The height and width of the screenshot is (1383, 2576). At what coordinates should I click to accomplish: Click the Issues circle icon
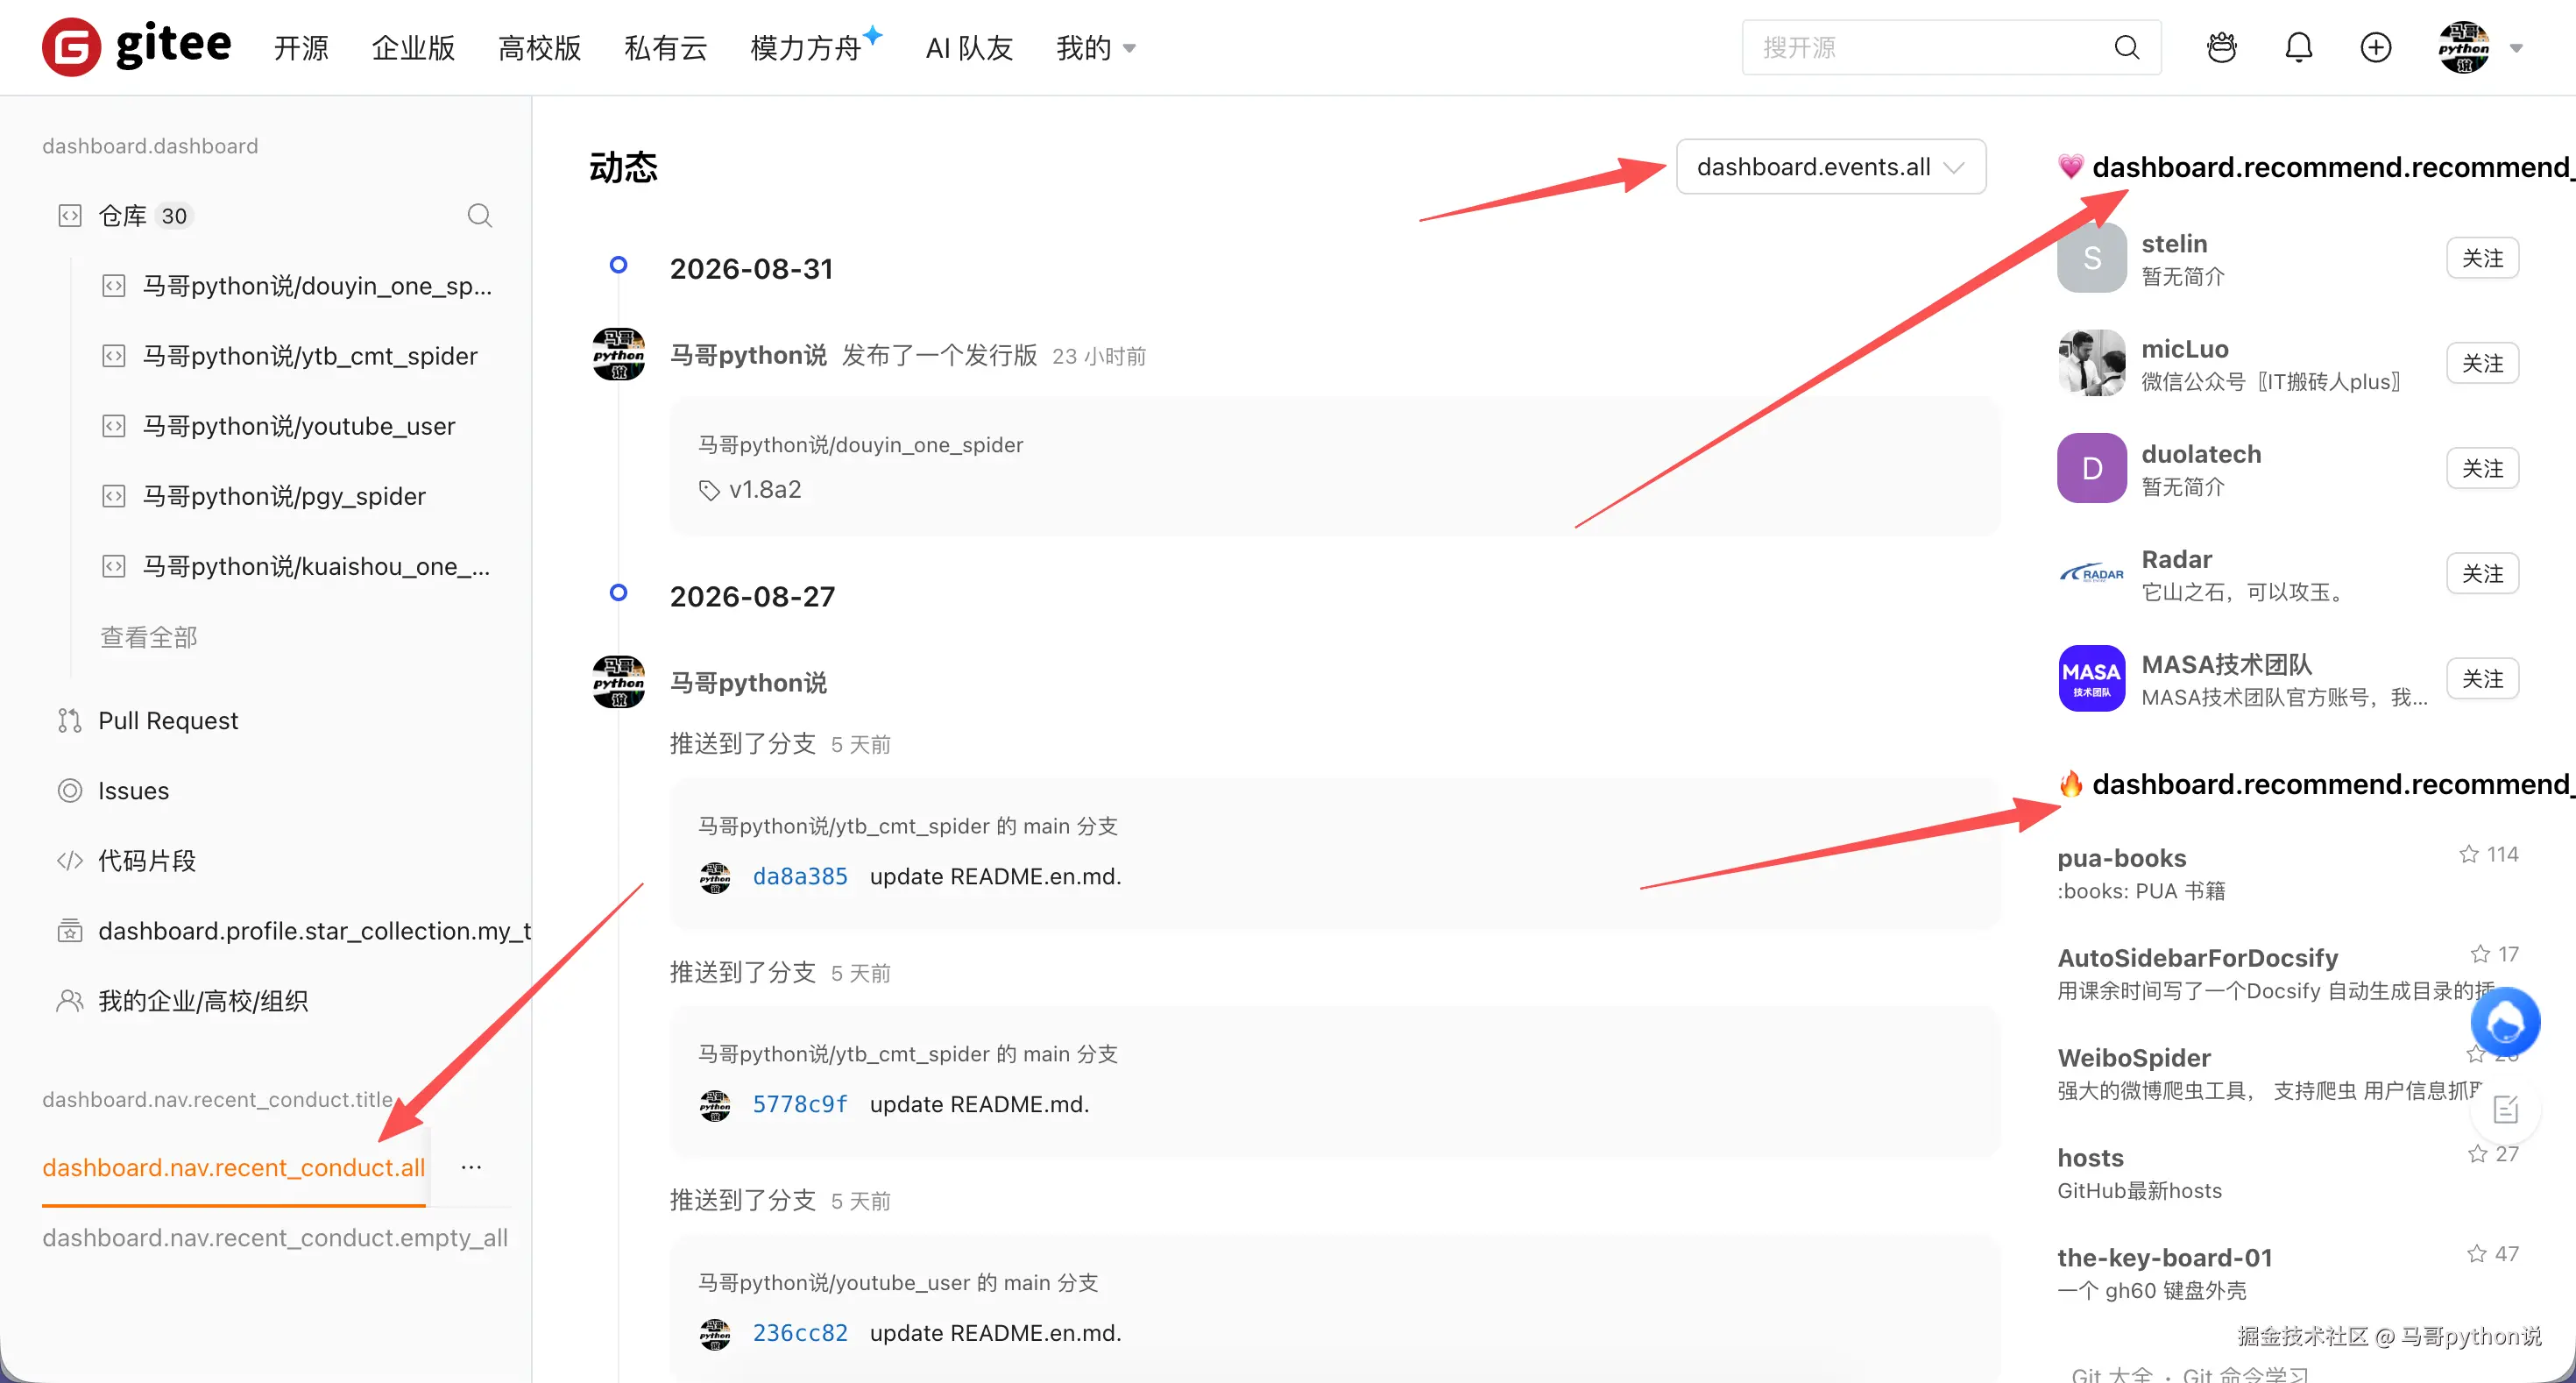(x=69, y=790)
